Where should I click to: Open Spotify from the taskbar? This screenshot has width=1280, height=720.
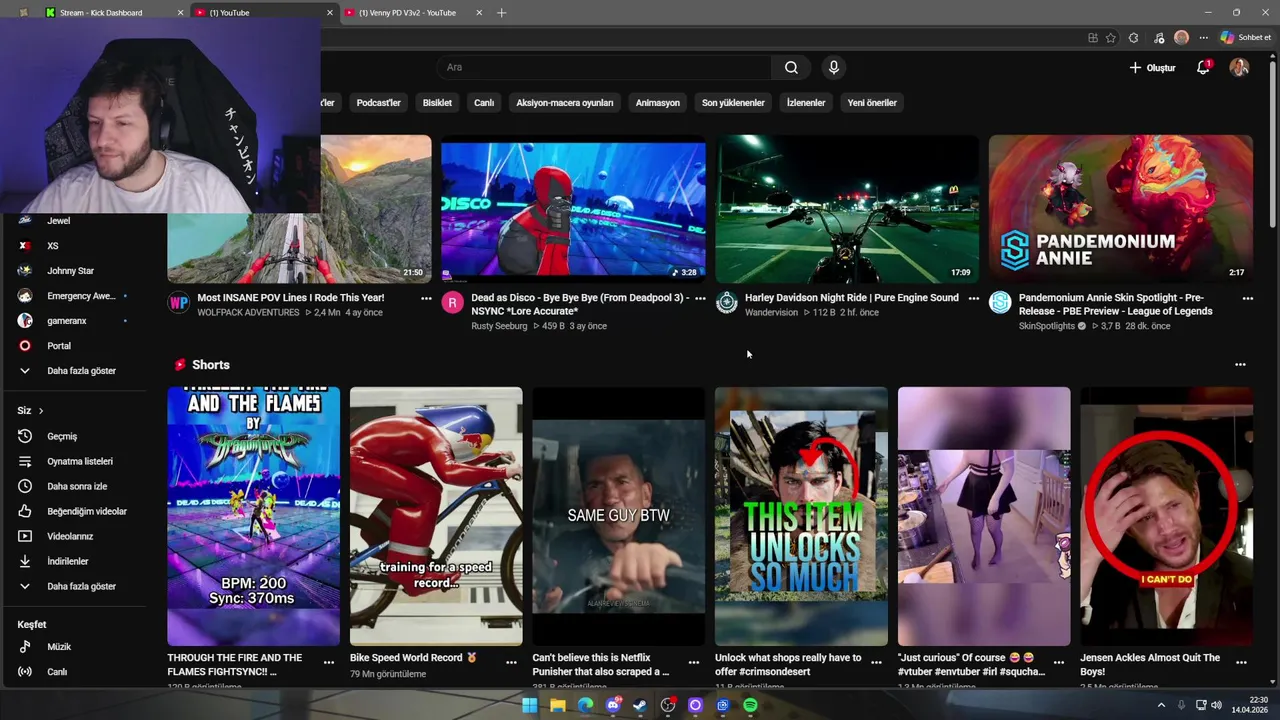click(750, 705)
